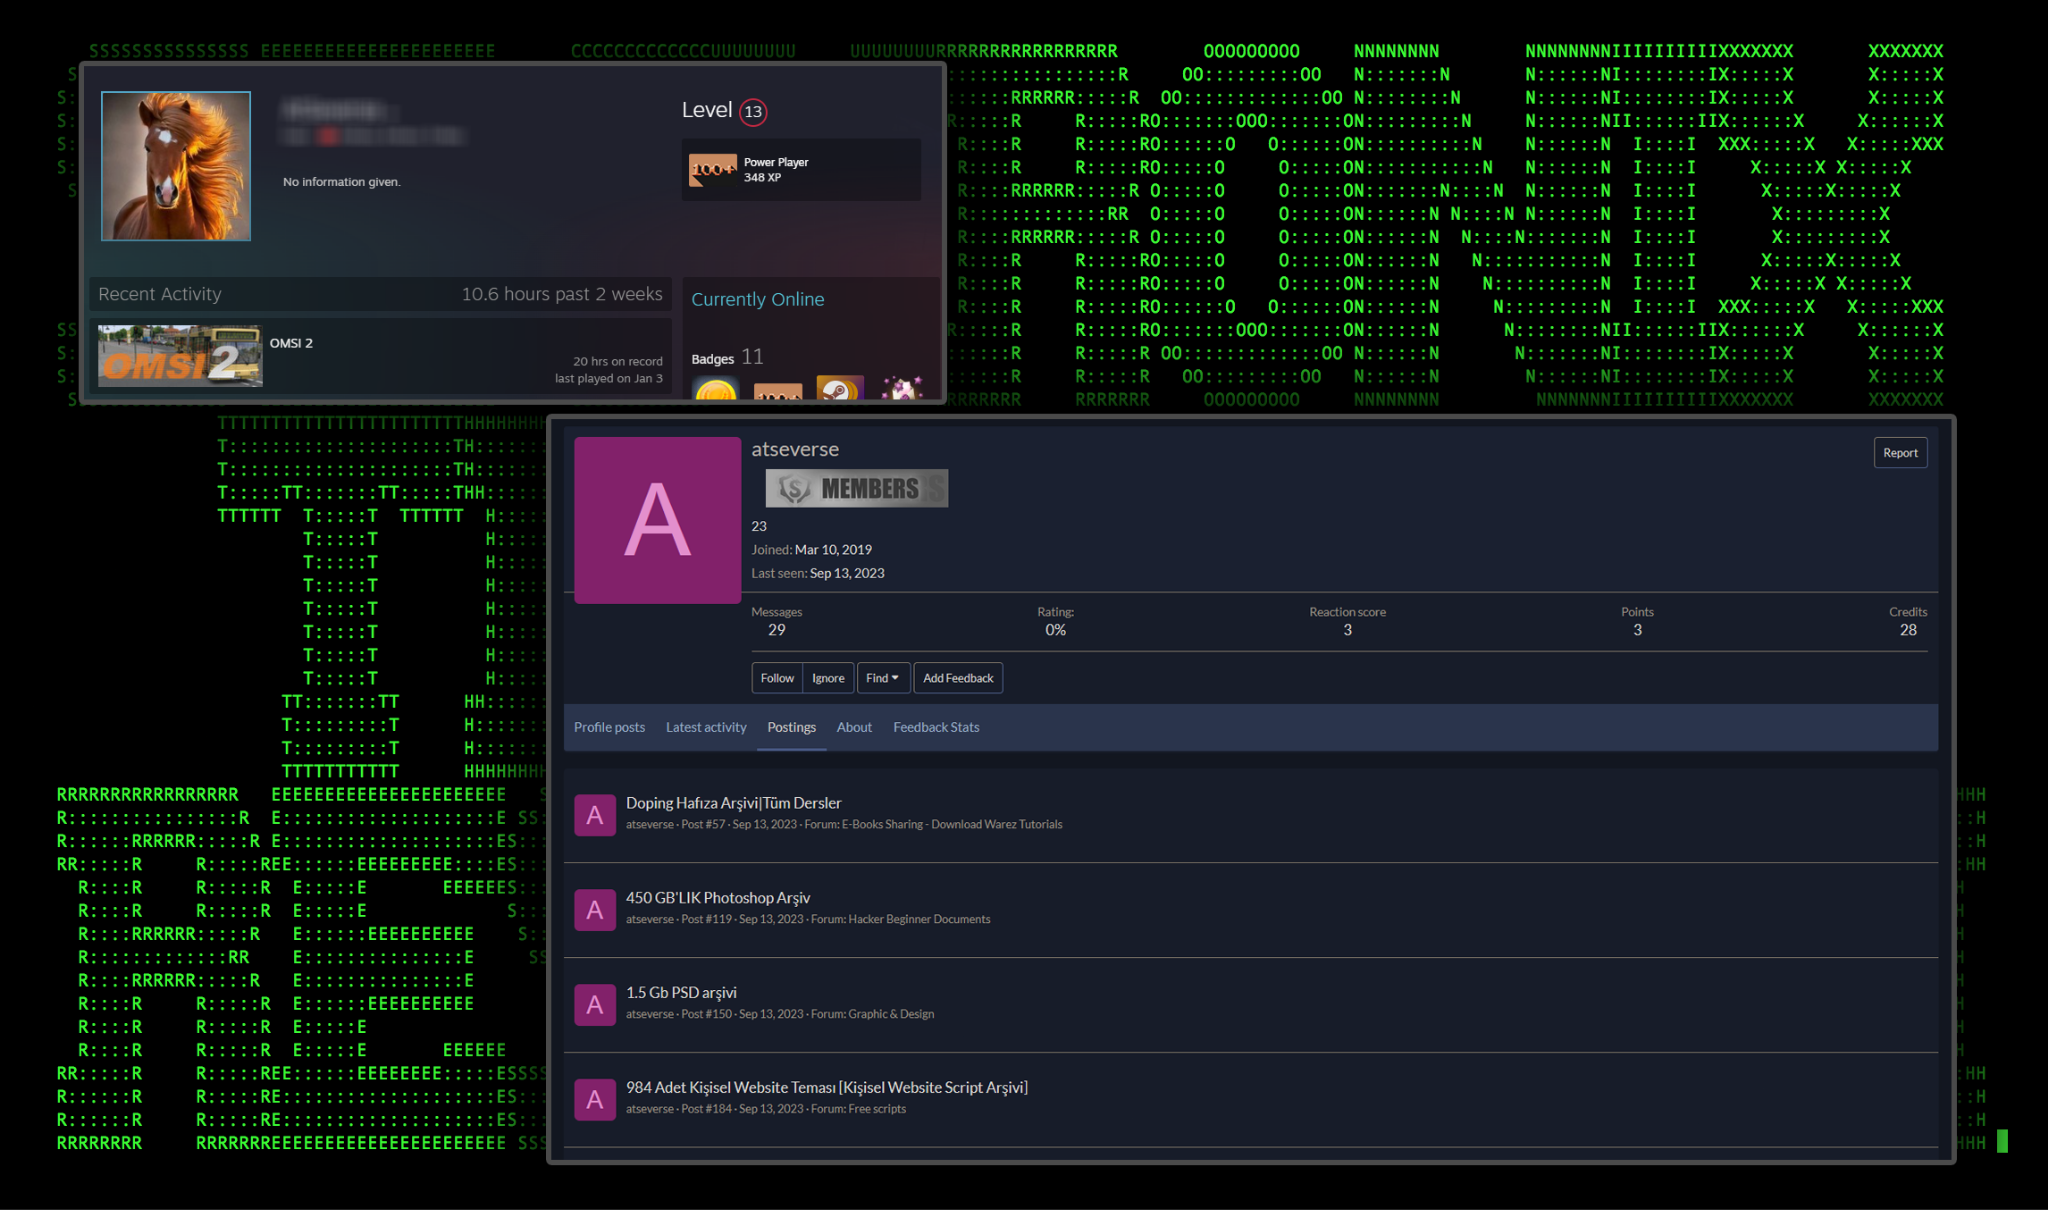
Task: Open the horse avatar picture
Action: click(x=176, y=166)
